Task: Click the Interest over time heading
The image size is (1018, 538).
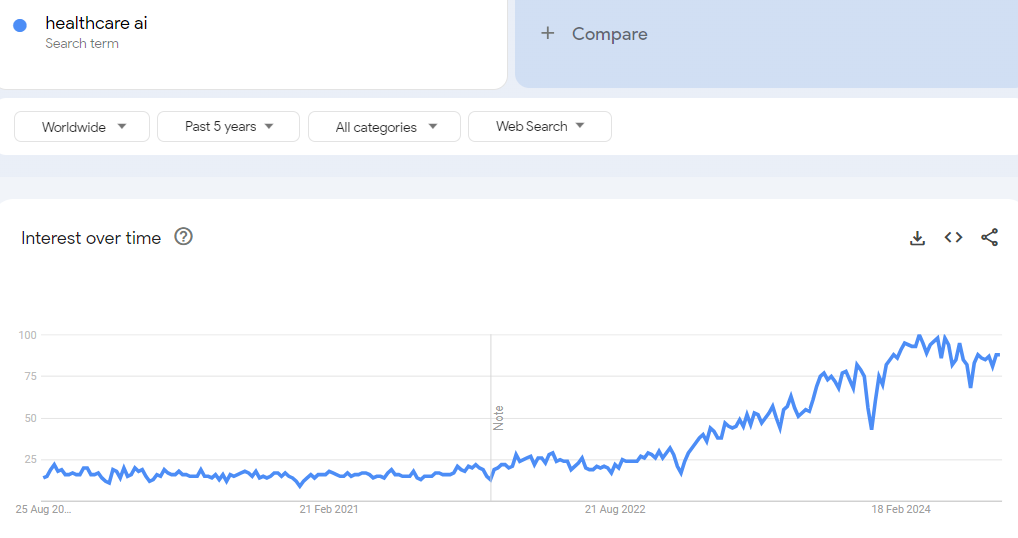Action: [91, 238]
